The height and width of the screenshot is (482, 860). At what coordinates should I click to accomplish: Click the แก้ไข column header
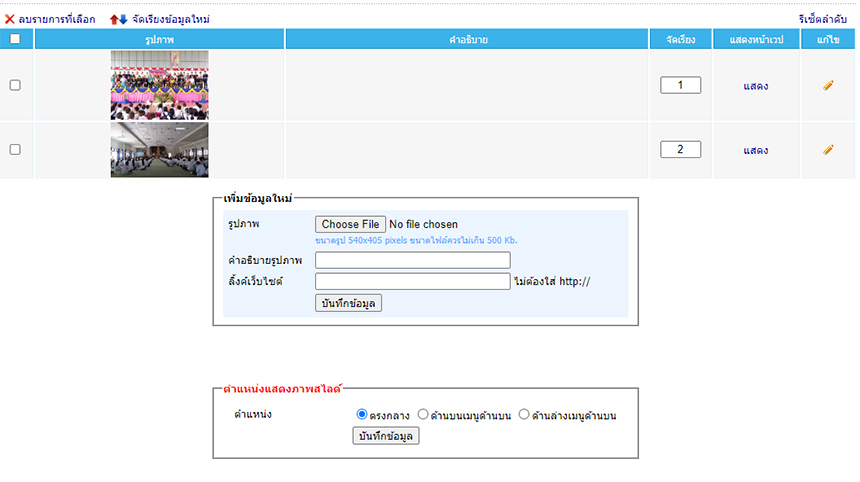tap(828, 39)
